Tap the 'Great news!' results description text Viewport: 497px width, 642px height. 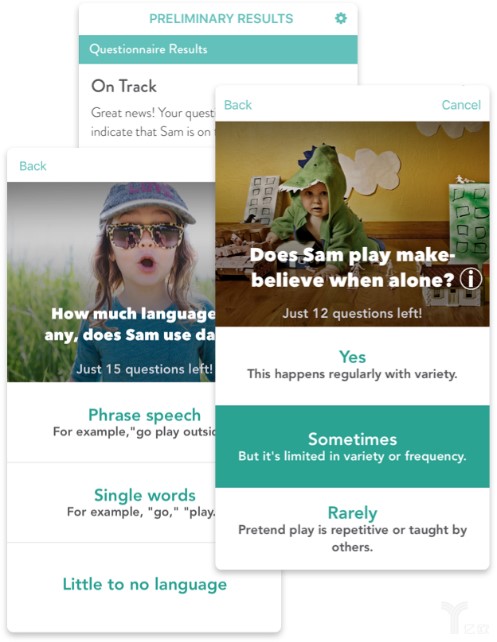tap(152, 122)
